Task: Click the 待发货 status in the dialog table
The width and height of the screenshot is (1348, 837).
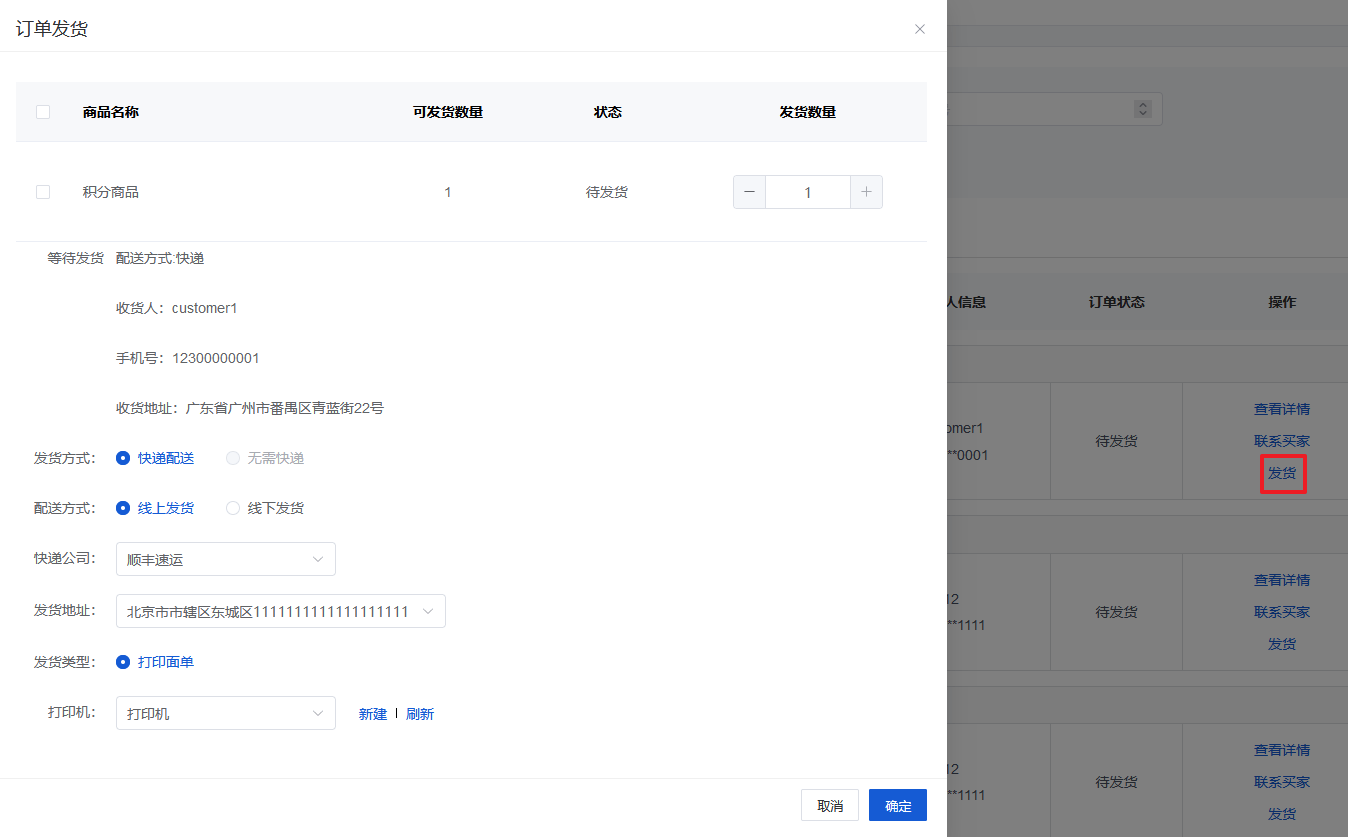Action: (x=607, y=192)
